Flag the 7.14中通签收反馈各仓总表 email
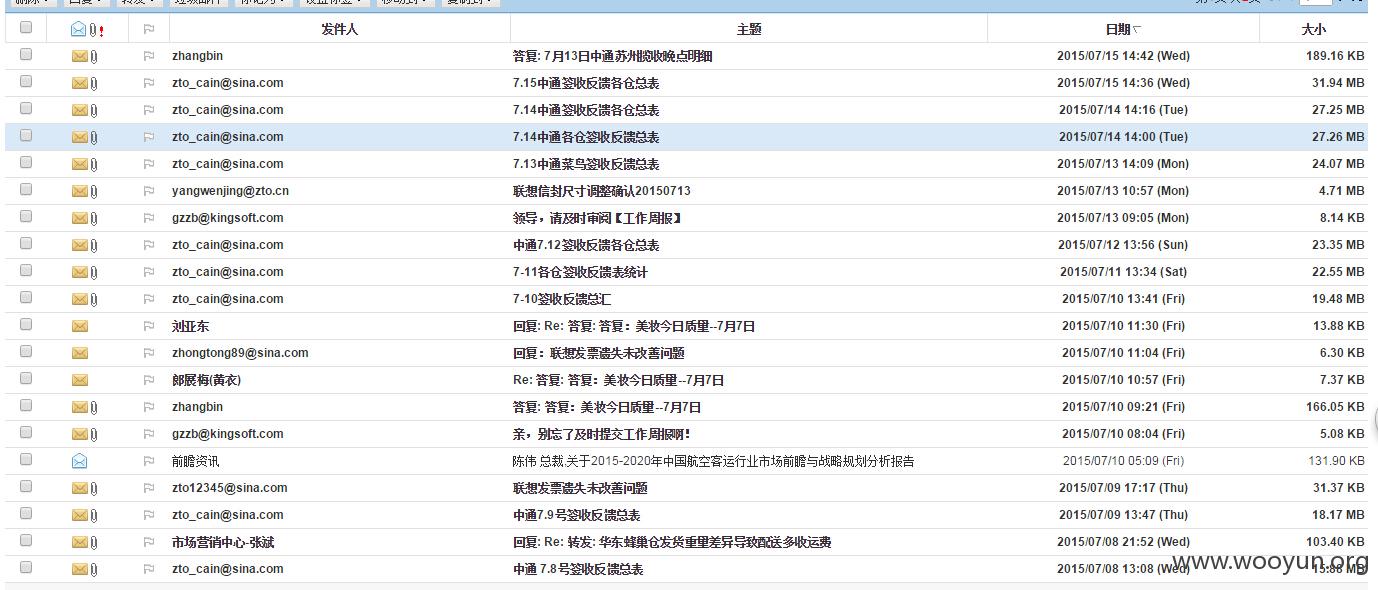This screenshot has height=590, width=1378. [x=149, y=110]
